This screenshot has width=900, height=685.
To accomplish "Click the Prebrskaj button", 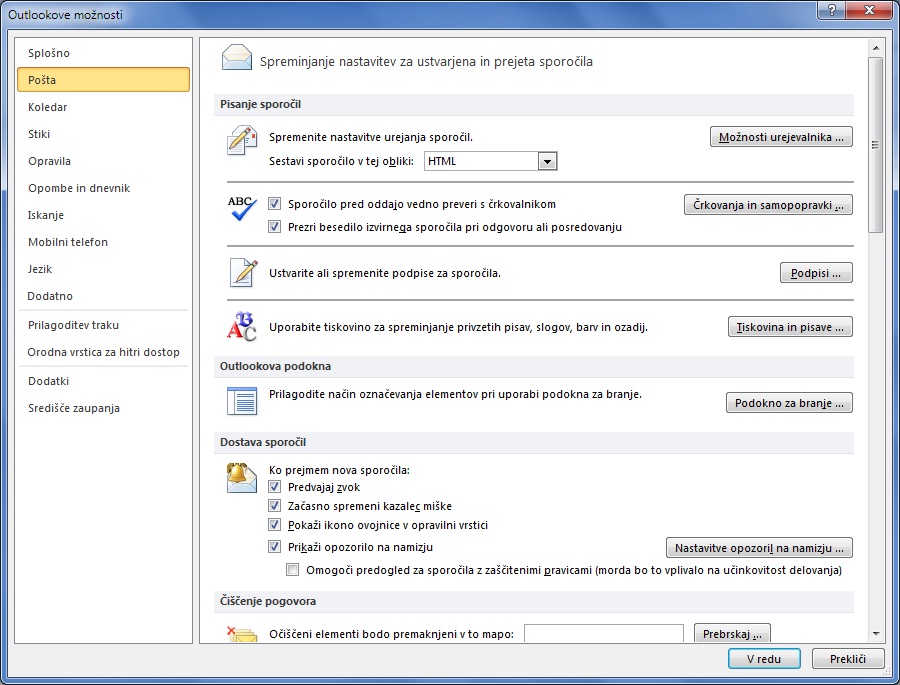I will pyautogui.click(x=732, y=633).
